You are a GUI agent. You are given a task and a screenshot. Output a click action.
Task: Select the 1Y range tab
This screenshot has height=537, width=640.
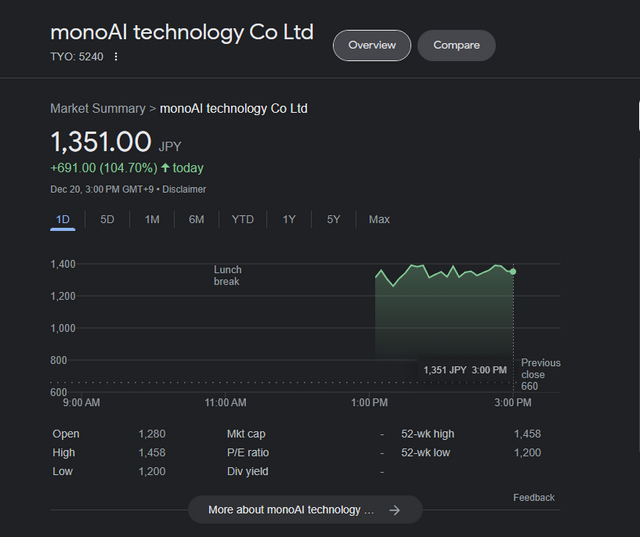pos(289,220)
